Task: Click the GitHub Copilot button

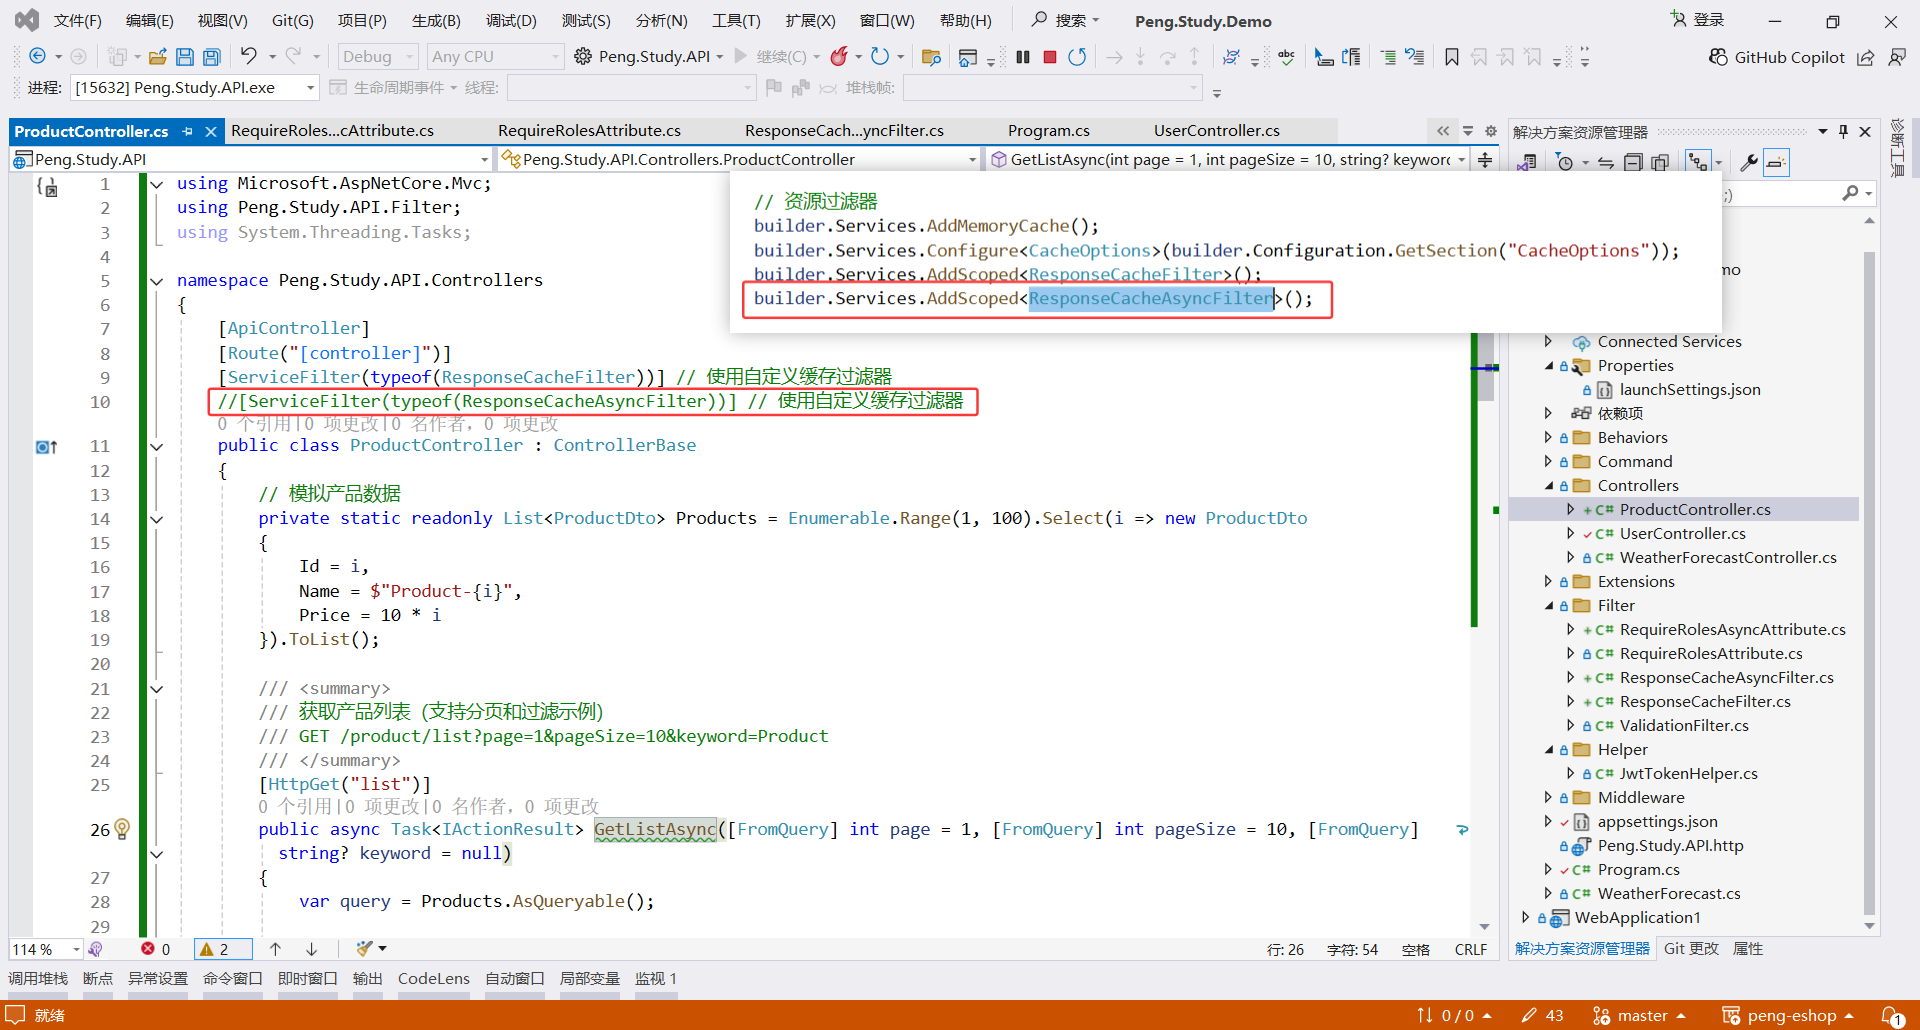Action: [1776, 57]
